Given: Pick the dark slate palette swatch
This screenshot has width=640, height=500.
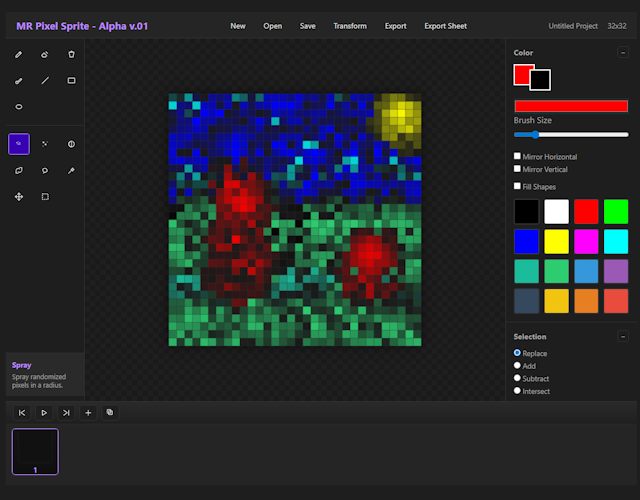Looking at the screenshot, I should [x=527, y=301].
